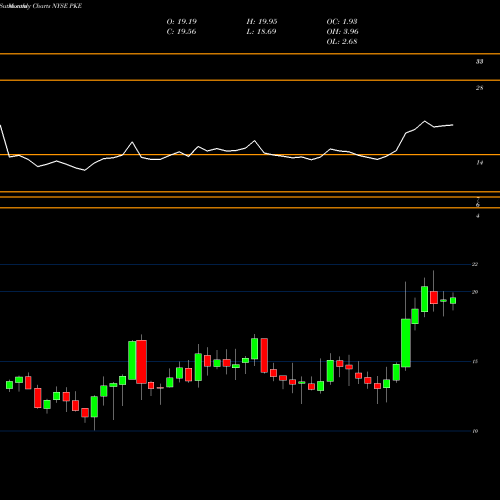Click the OH: 3.96 value
This screenshot has width=500, height=500.
coord(342,32)
